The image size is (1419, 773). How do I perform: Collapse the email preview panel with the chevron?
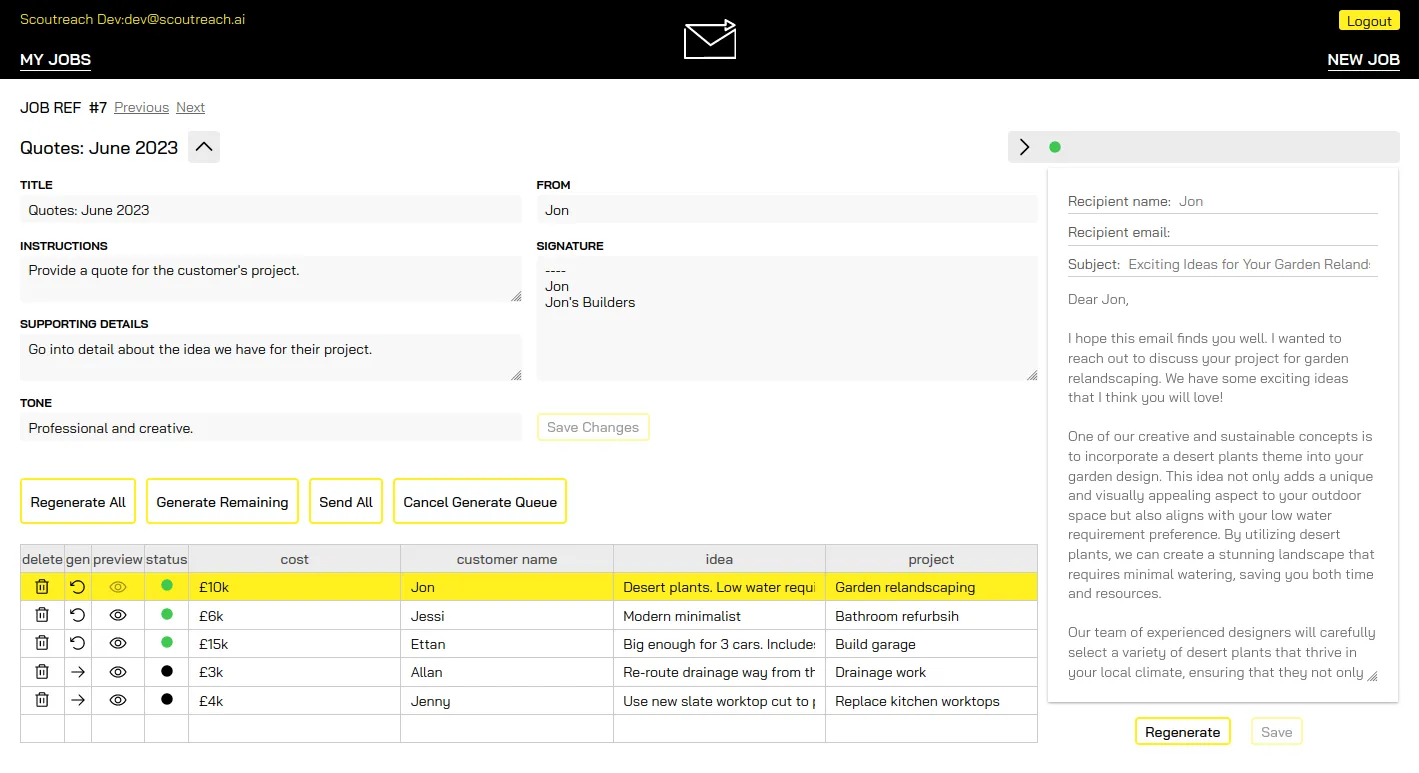click(1024, 146)
